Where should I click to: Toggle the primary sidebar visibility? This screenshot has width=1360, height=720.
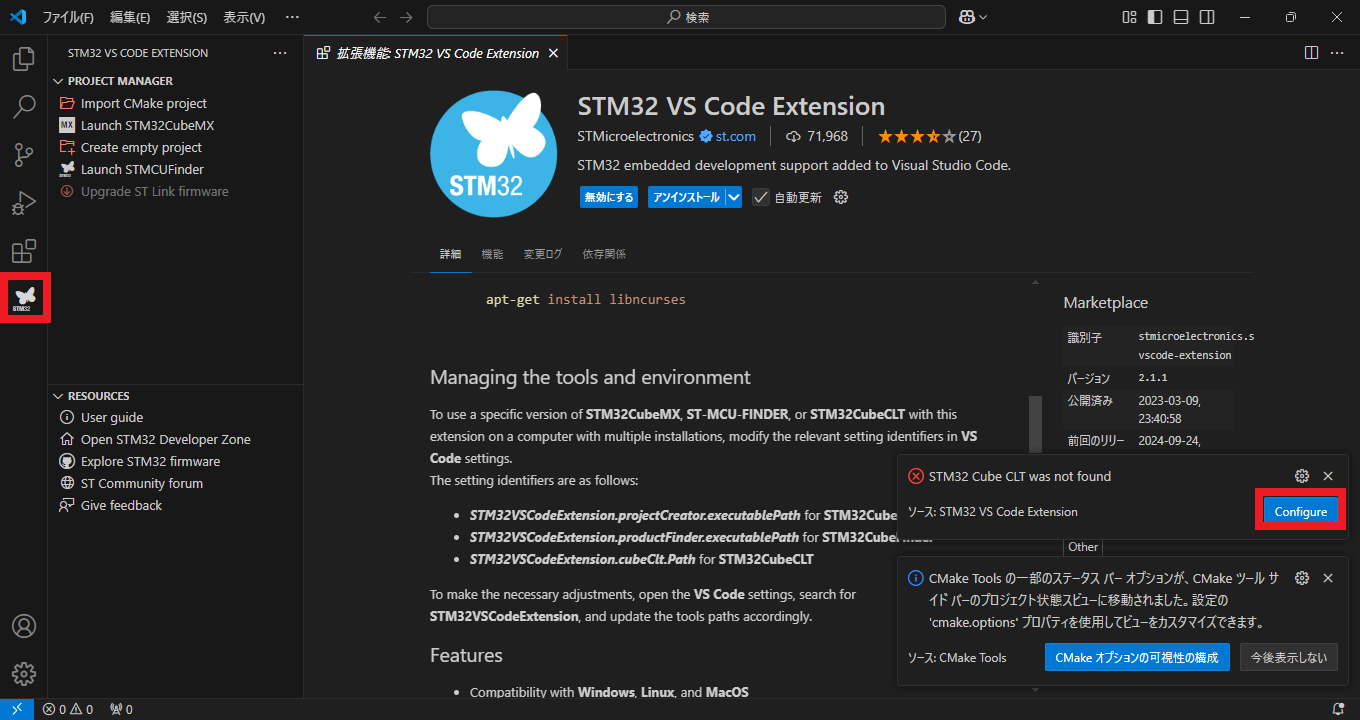pyautogui.click(x=1156, y=17)
